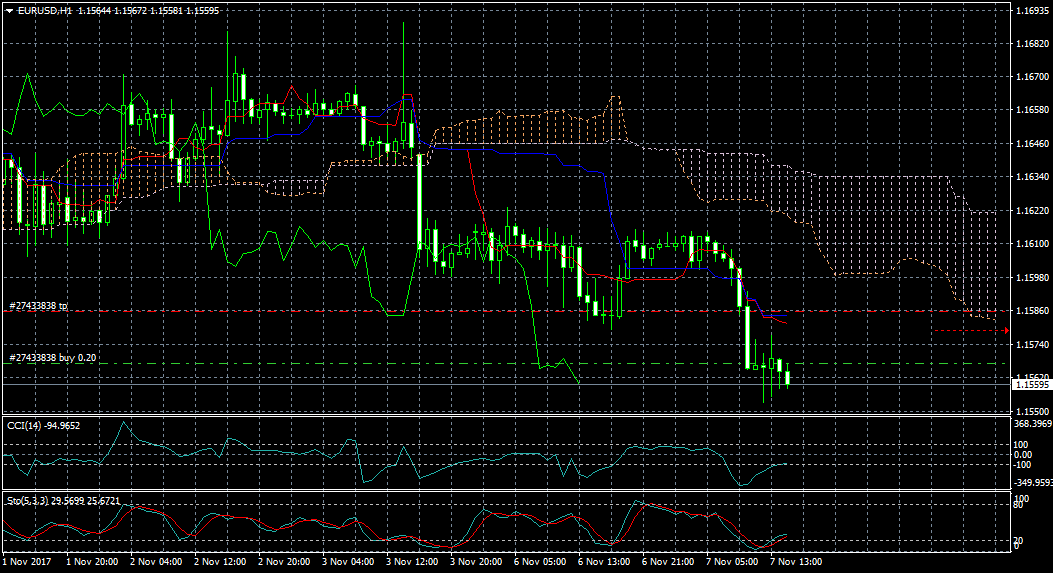
Task: Click the 7 Nov 13:00 time label
Action: pos(796,562)
